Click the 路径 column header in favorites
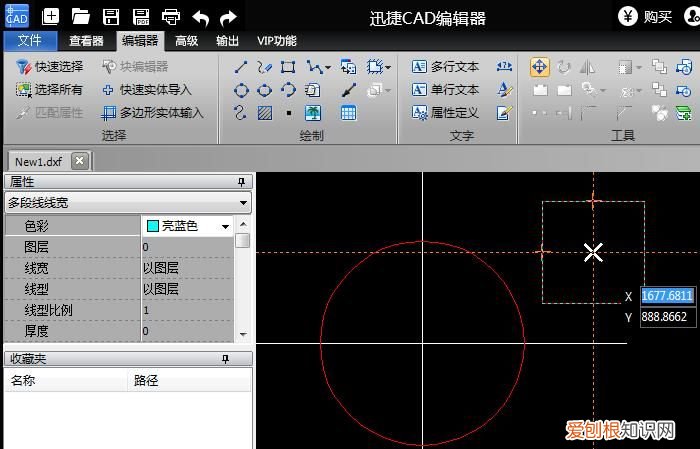The width and height of the screenshot is (700, 449). pos(189,380)
